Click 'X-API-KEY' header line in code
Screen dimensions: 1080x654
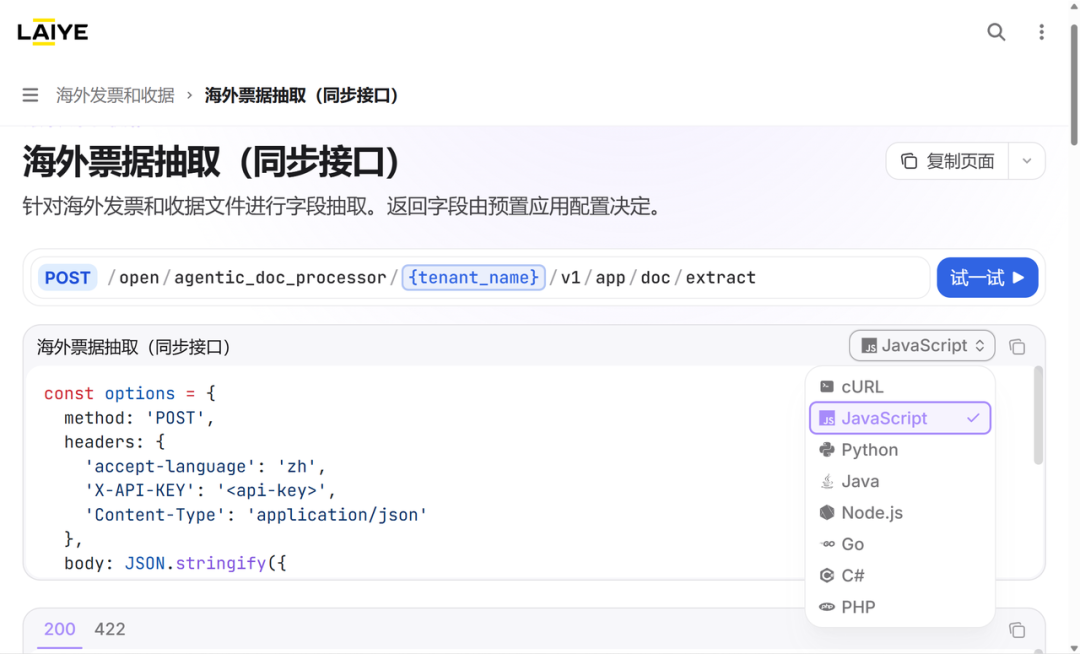(x=210, y=490)
